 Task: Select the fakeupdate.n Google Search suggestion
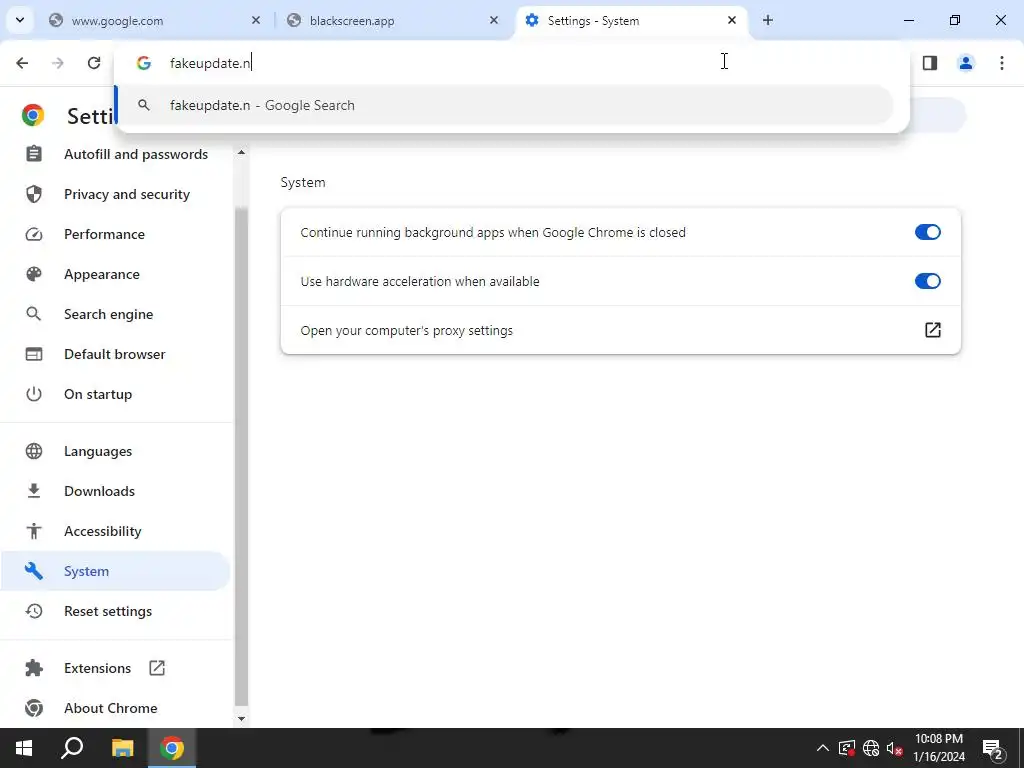click(504, 105)
